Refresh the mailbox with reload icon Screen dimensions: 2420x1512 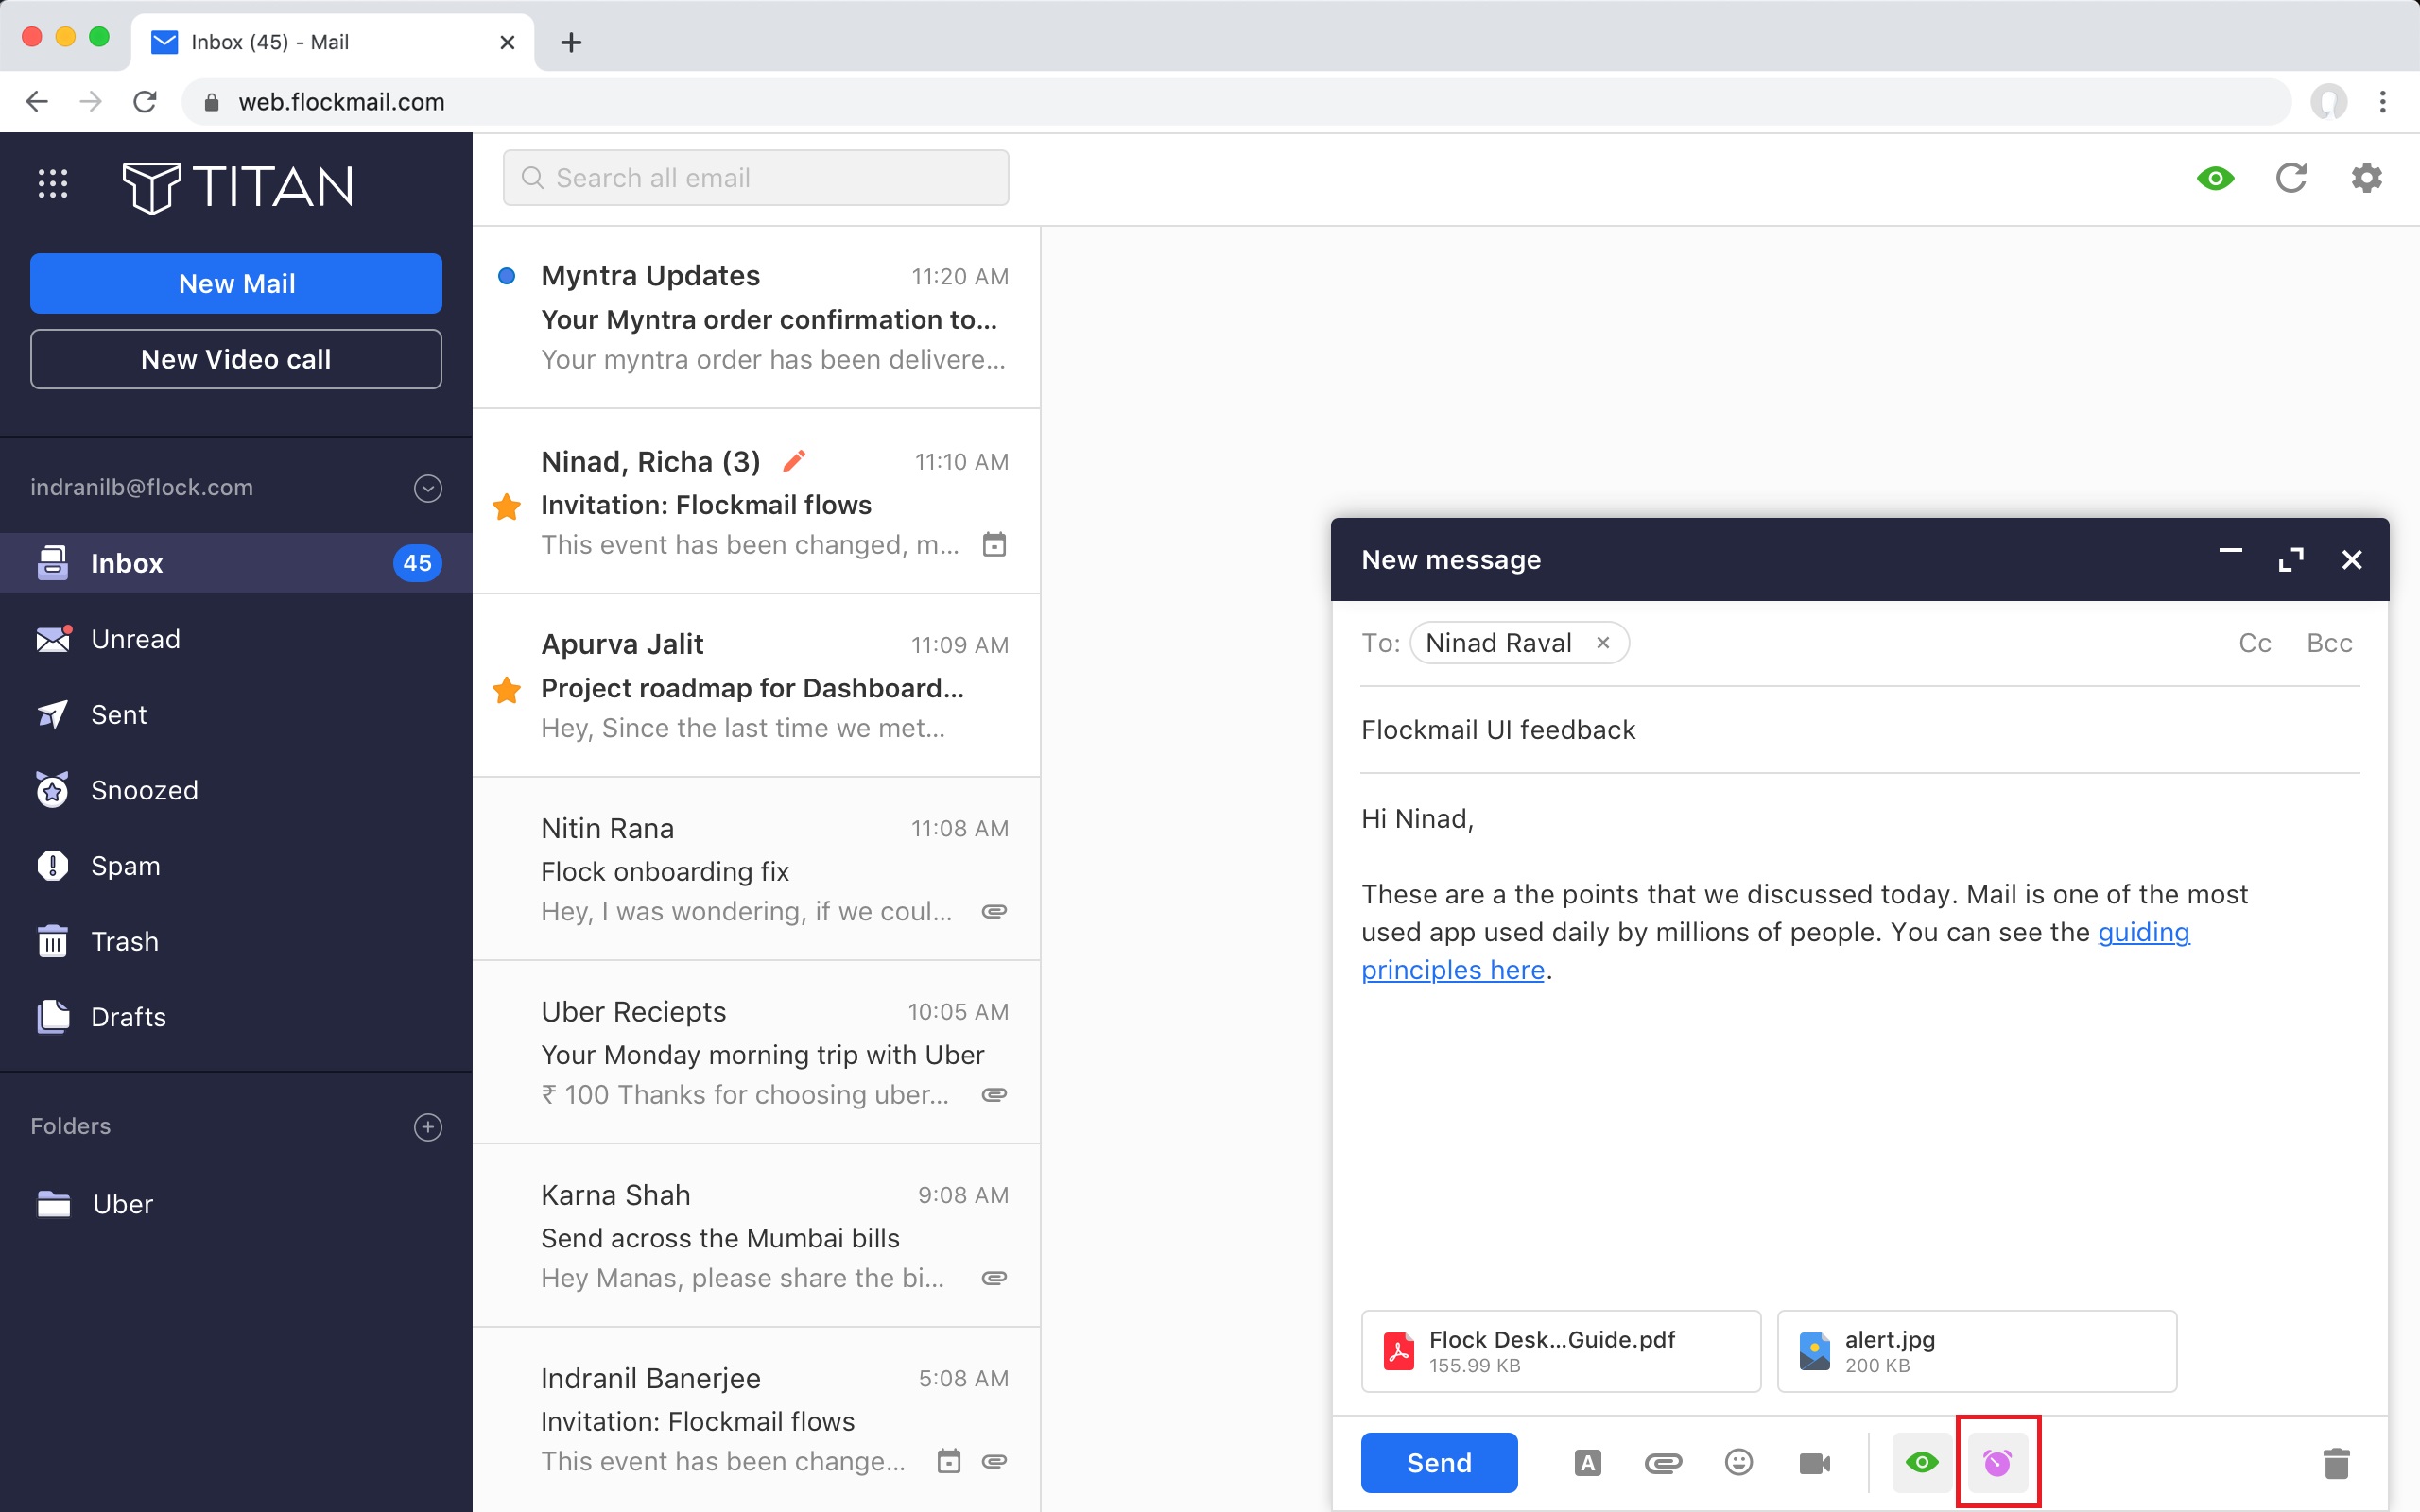pyautogui.click(x=2291, y=178)
